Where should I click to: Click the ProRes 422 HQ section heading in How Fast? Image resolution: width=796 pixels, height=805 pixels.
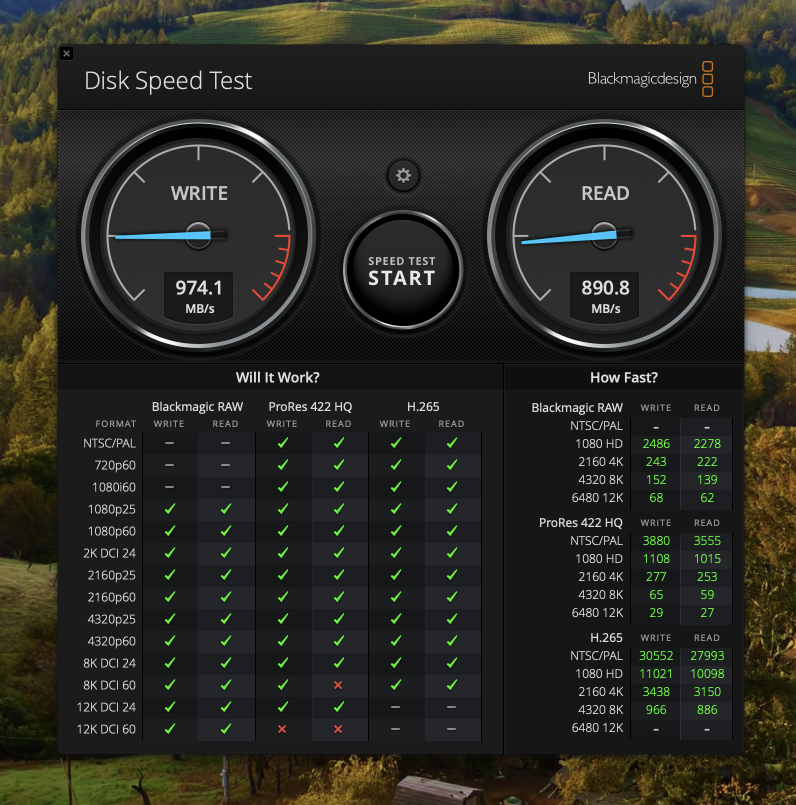[580, 523]
